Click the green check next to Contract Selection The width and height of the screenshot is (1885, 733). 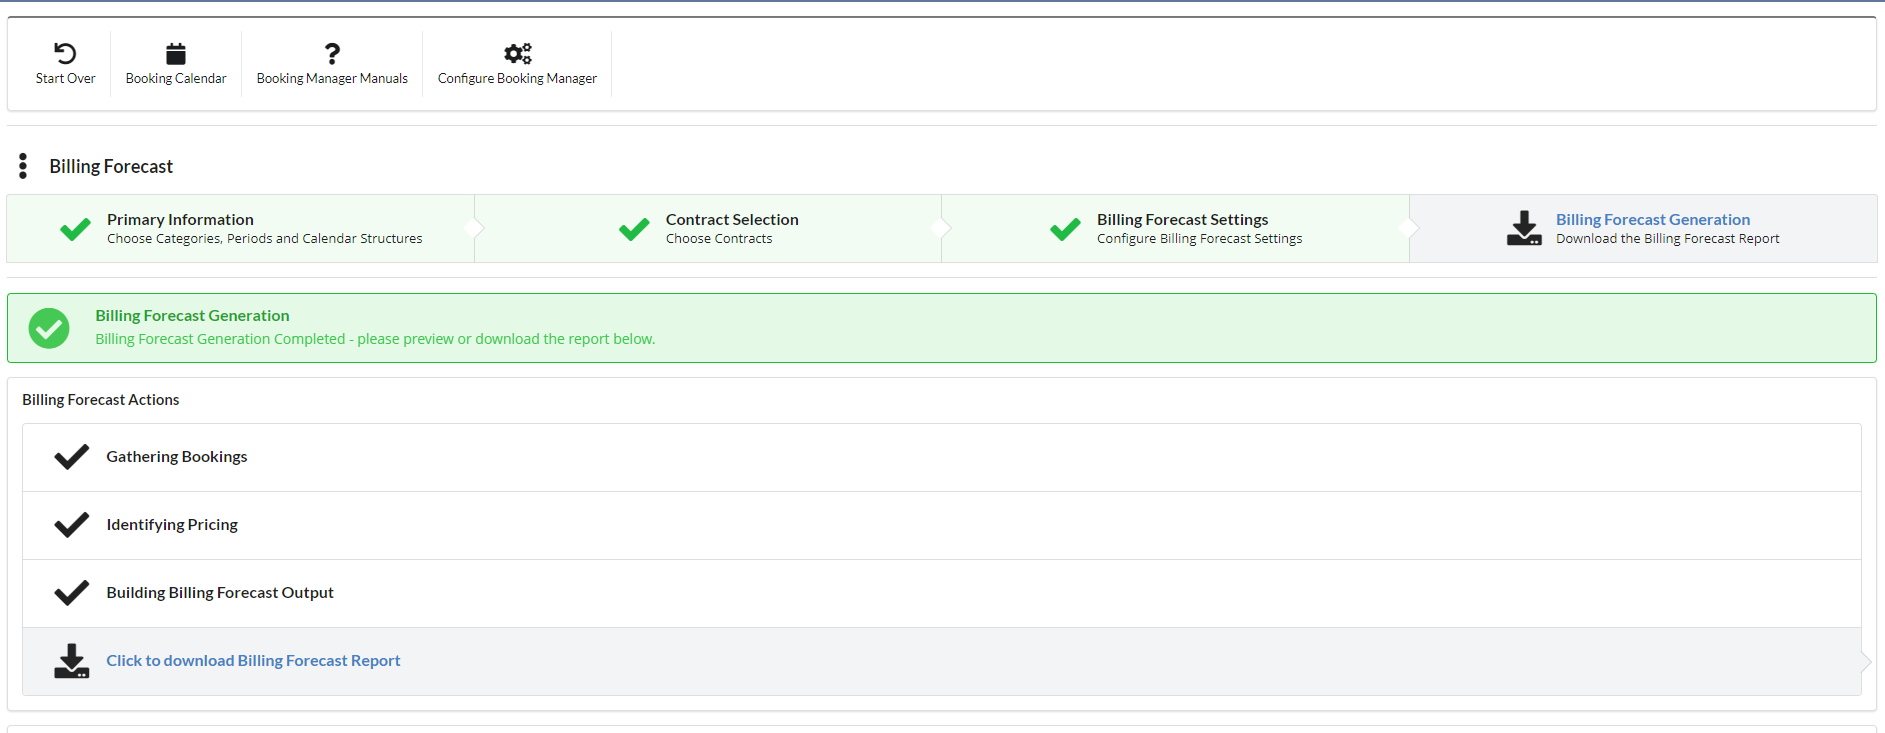point(634,229)
